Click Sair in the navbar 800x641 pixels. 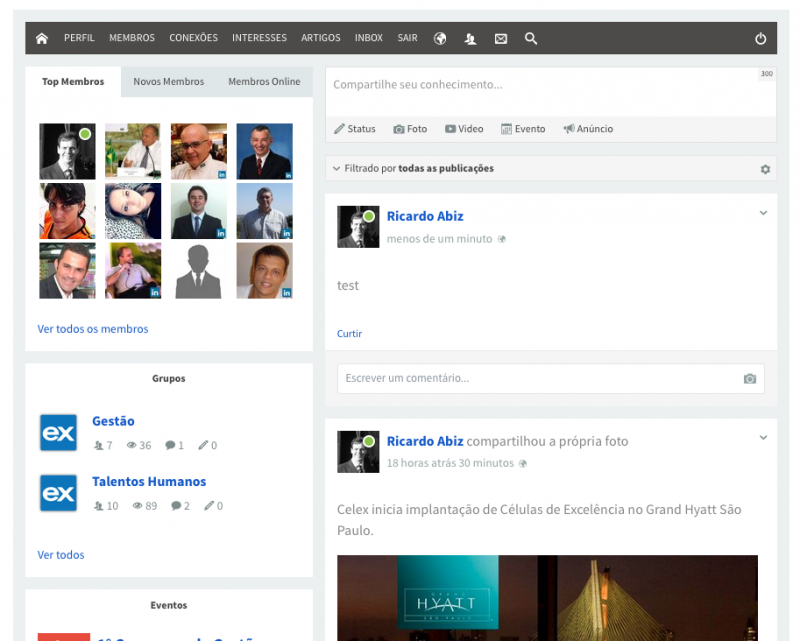pos(407,38)
